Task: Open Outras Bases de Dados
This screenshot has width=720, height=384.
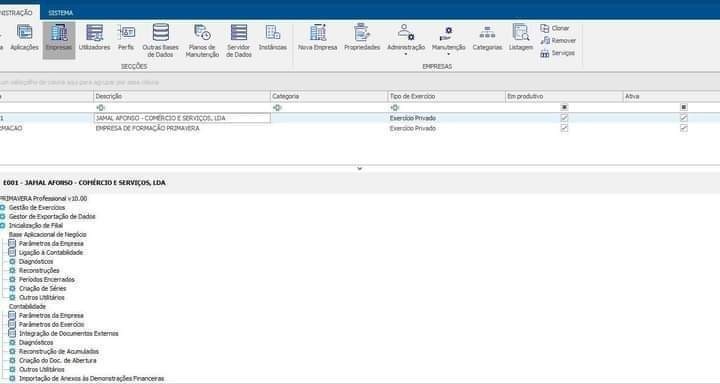Action: coord(161,40)
